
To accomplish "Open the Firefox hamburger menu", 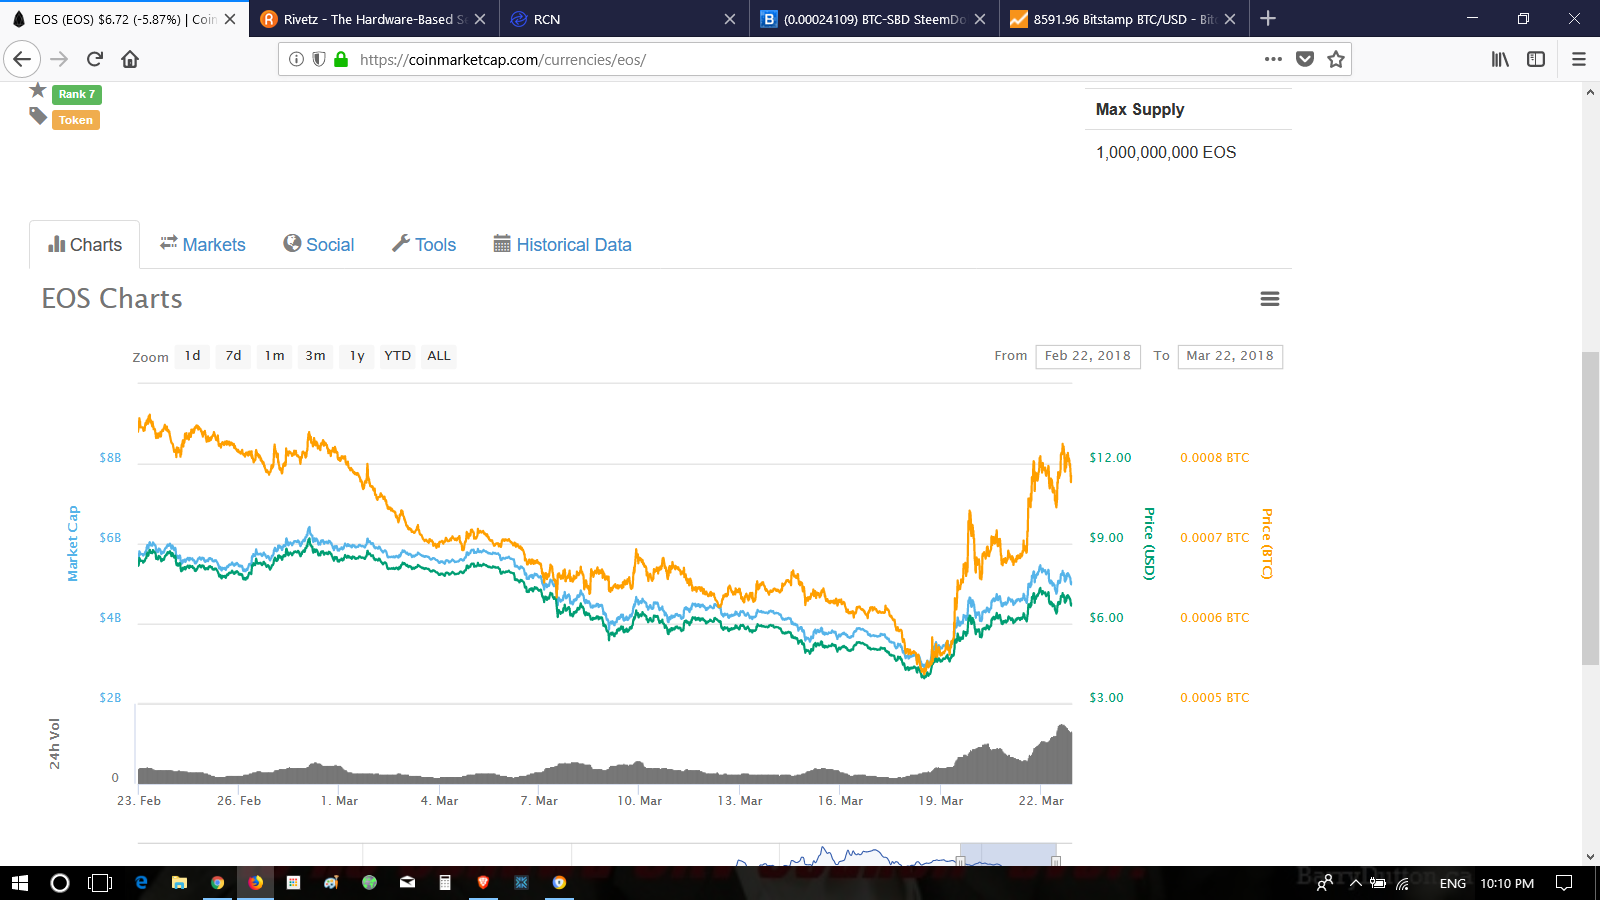I will pos(1579,59).
